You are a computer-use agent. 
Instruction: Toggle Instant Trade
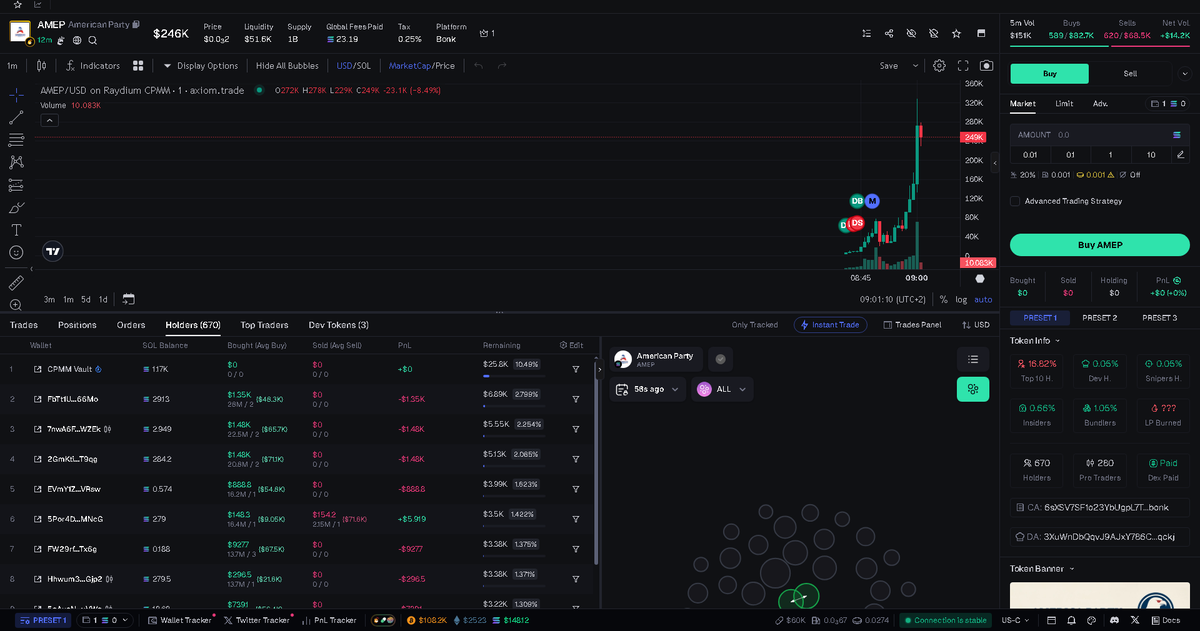point(830,325)
